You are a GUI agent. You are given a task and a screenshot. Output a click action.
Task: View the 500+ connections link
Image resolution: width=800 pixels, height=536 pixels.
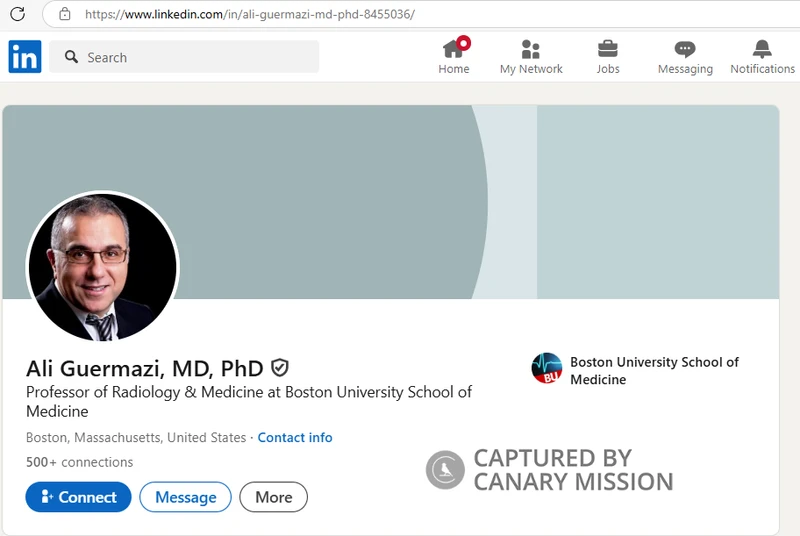point(80,462)
